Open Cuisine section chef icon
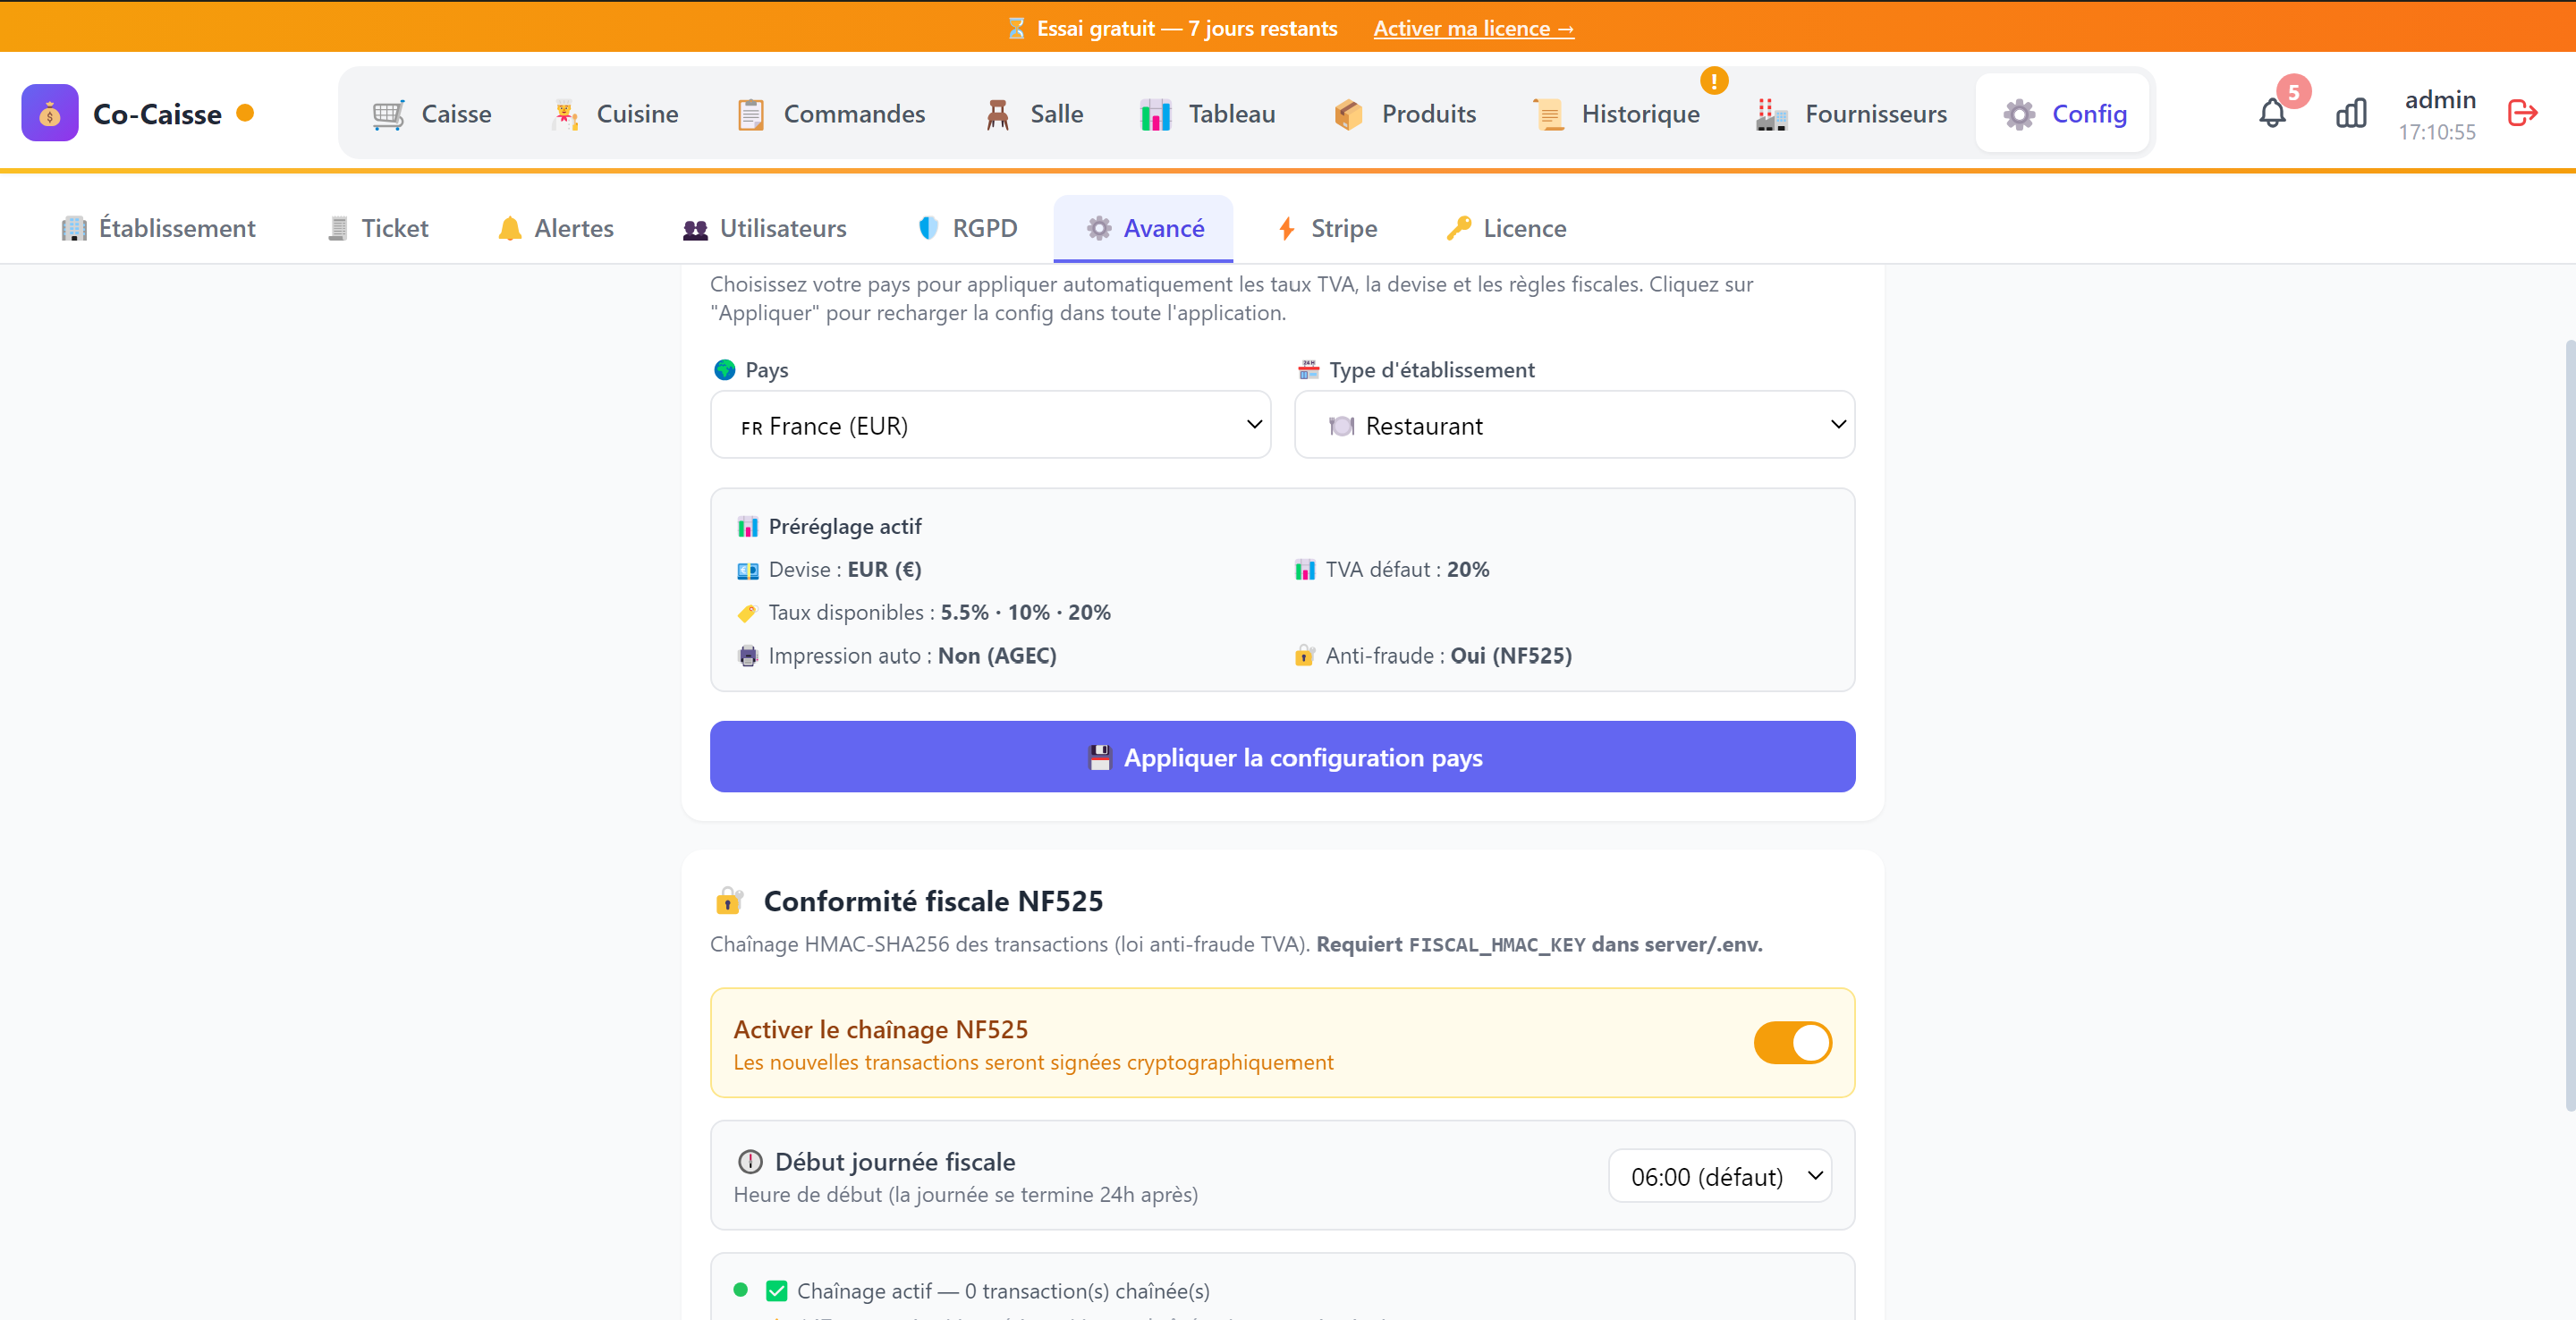This screenshot has width=2576, height=1320. [x=565, y=115]
